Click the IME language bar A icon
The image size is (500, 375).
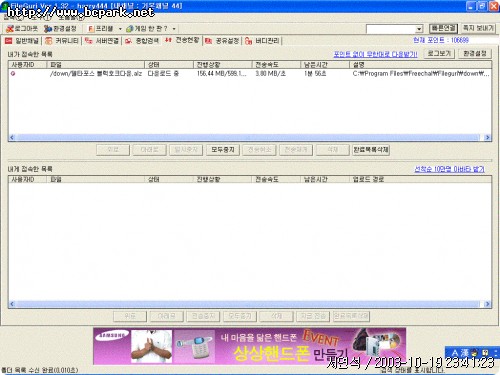pos(455,352)
